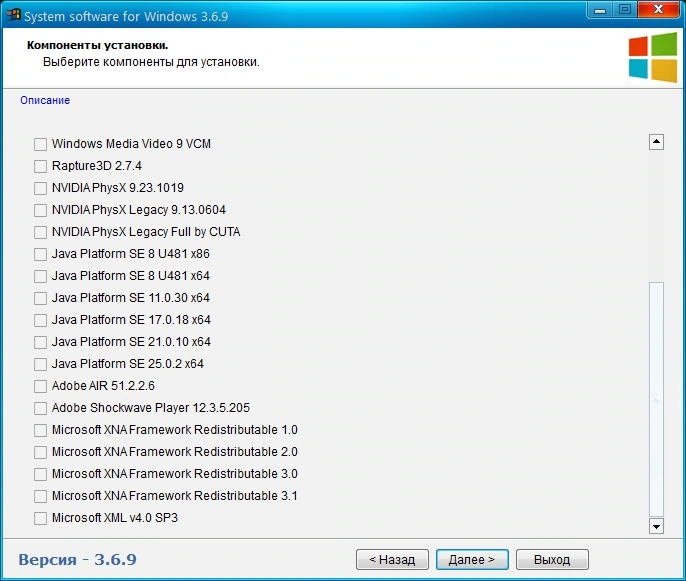Click the scrollbar up arrow
Viewport: 686px width, 581px height.
656,142
